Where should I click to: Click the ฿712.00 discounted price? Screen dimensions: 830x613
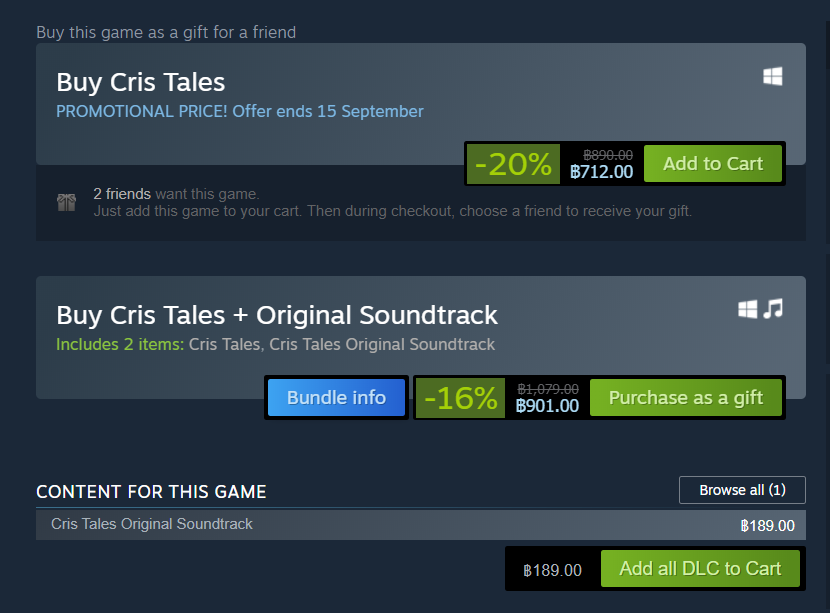(601, 172)
